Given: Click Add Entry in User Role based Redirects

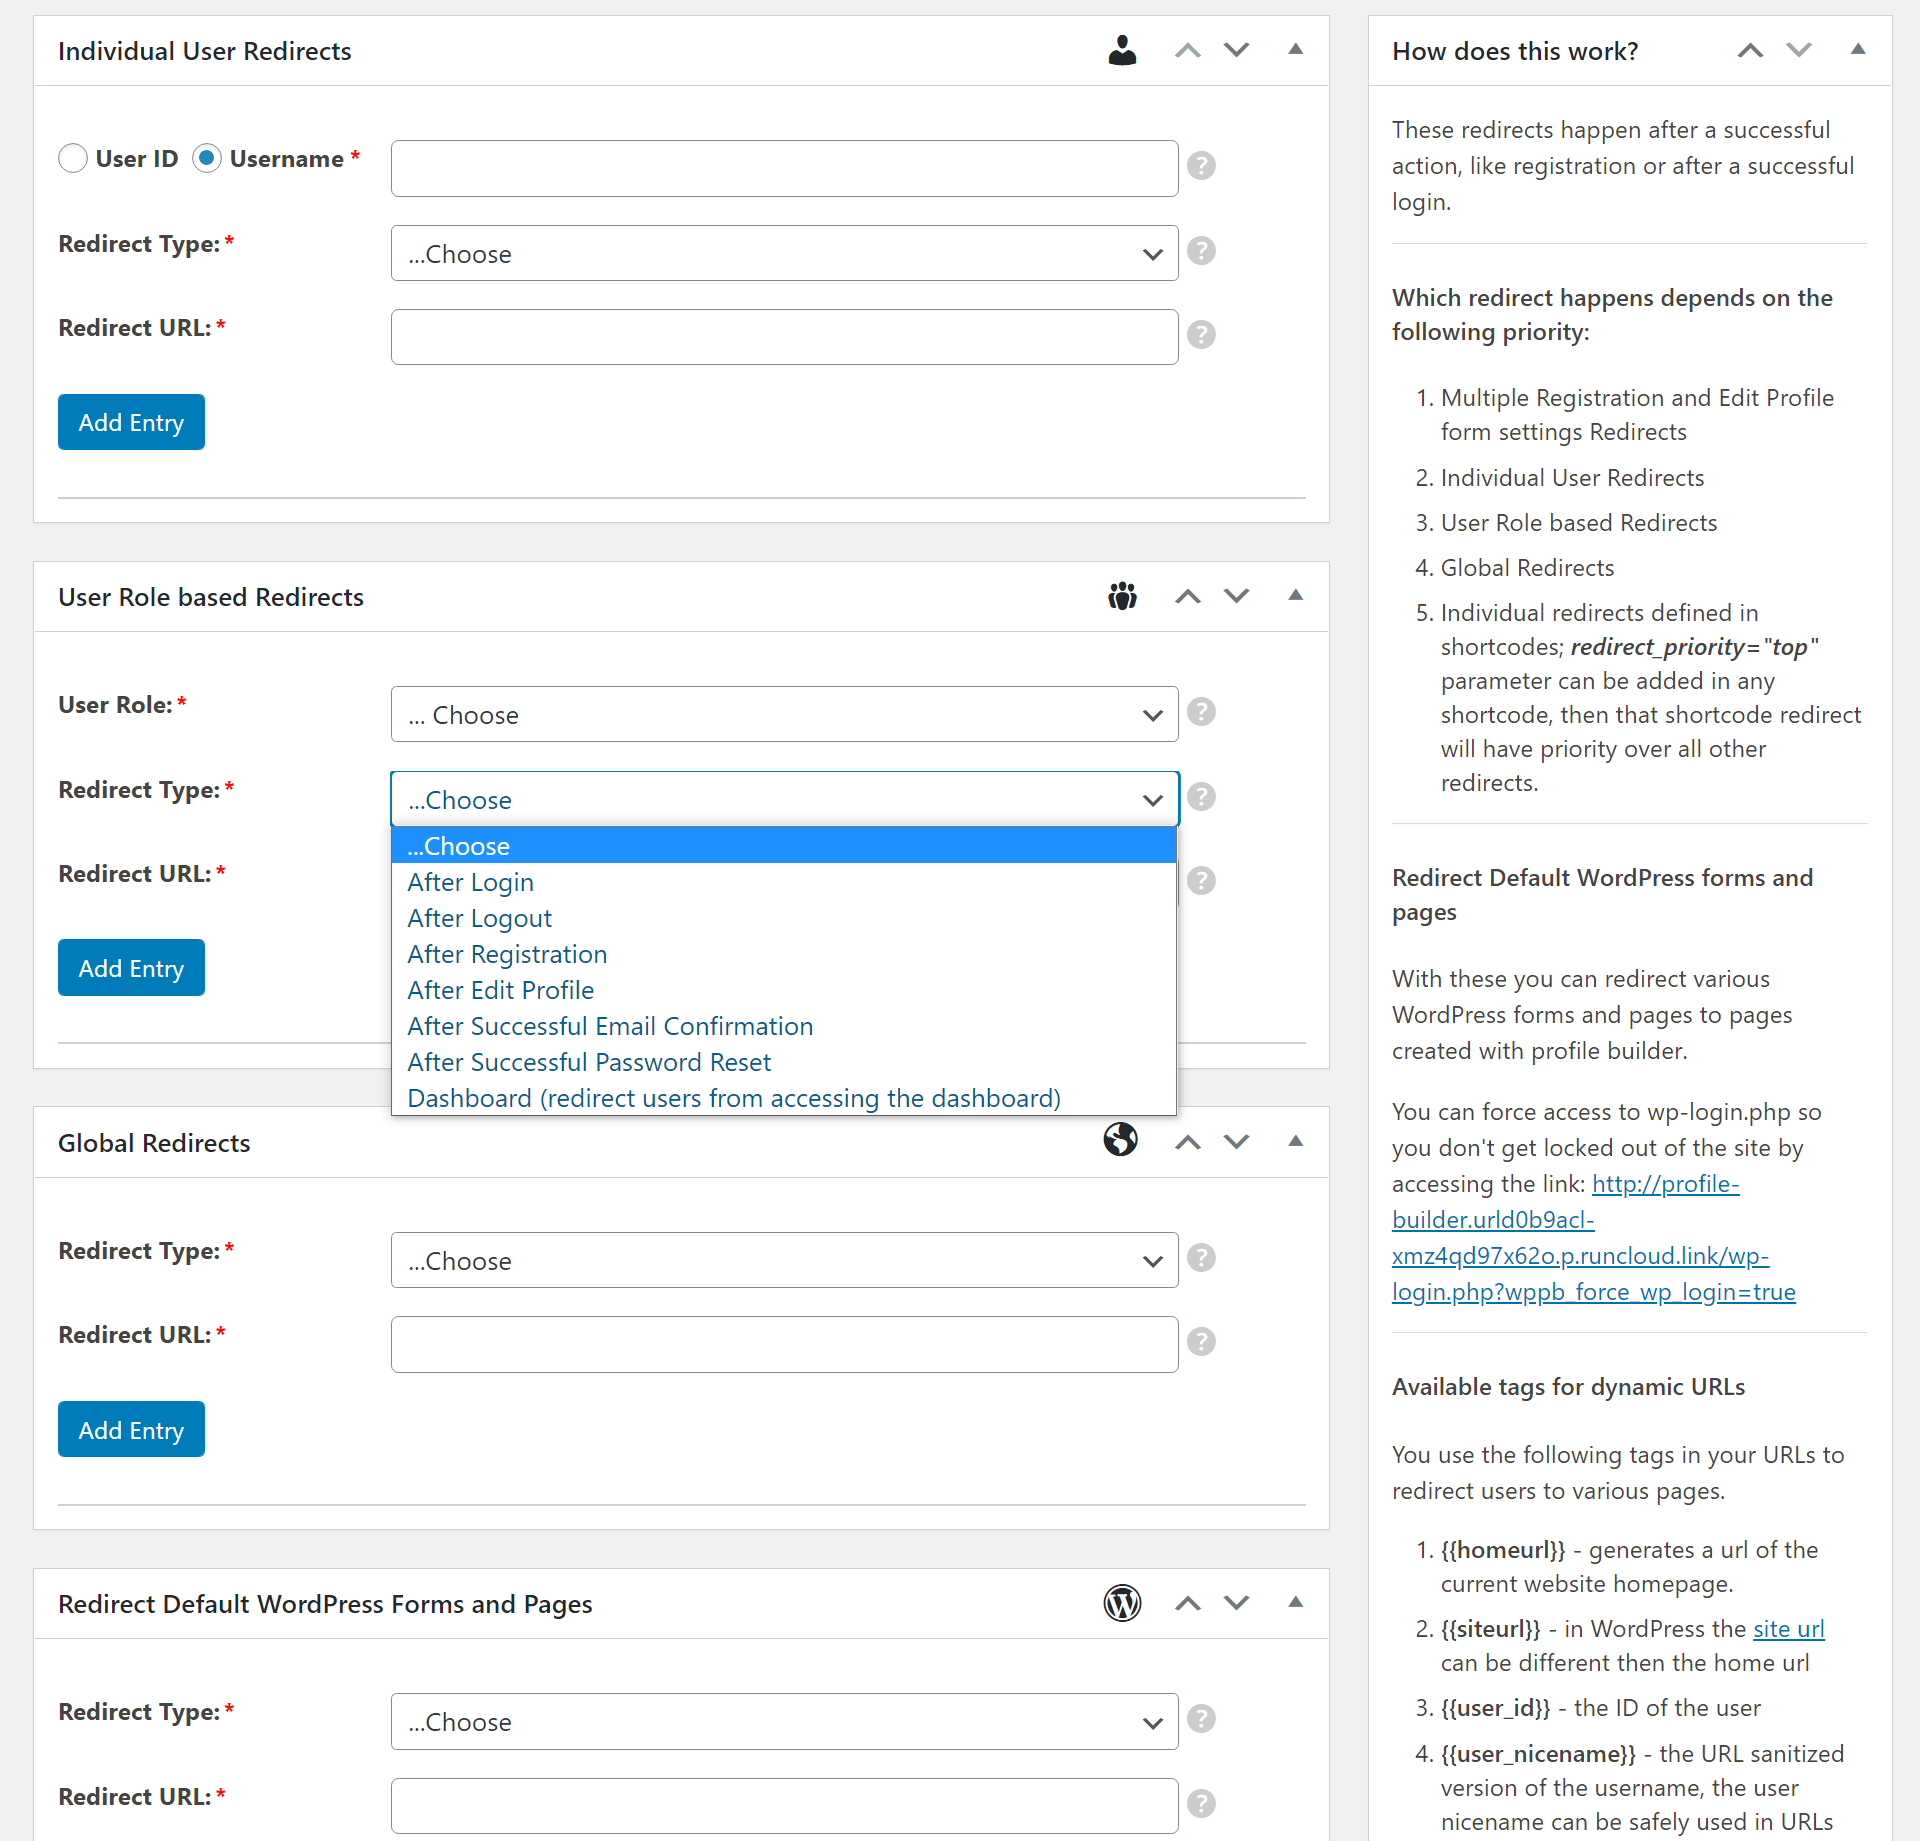Looking at the screenshot, I should click(x=131, y=968).
